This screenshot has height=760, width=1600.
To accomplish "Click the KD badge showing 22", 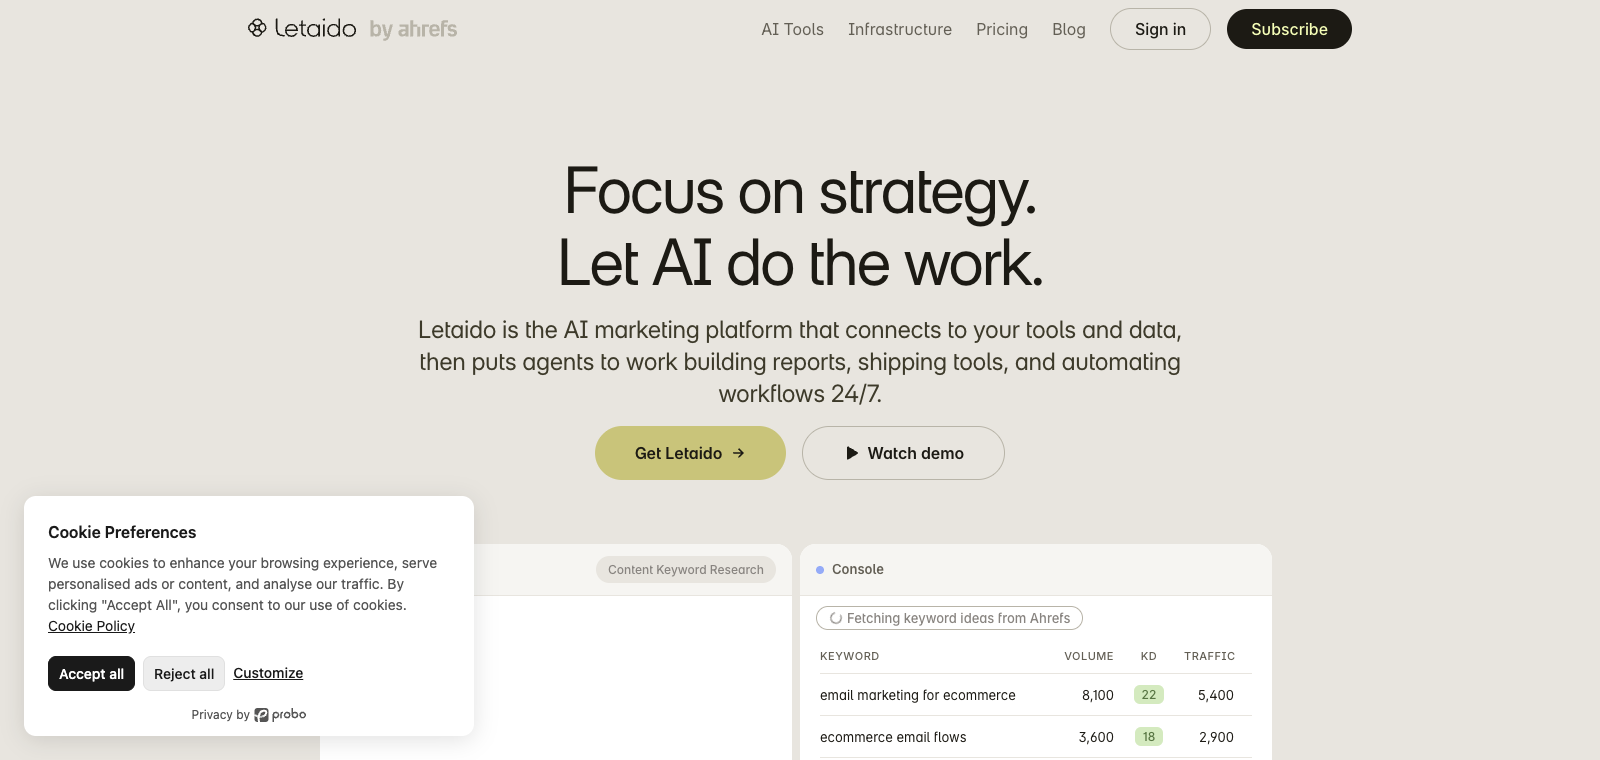I will click(x=1149, y=695).
